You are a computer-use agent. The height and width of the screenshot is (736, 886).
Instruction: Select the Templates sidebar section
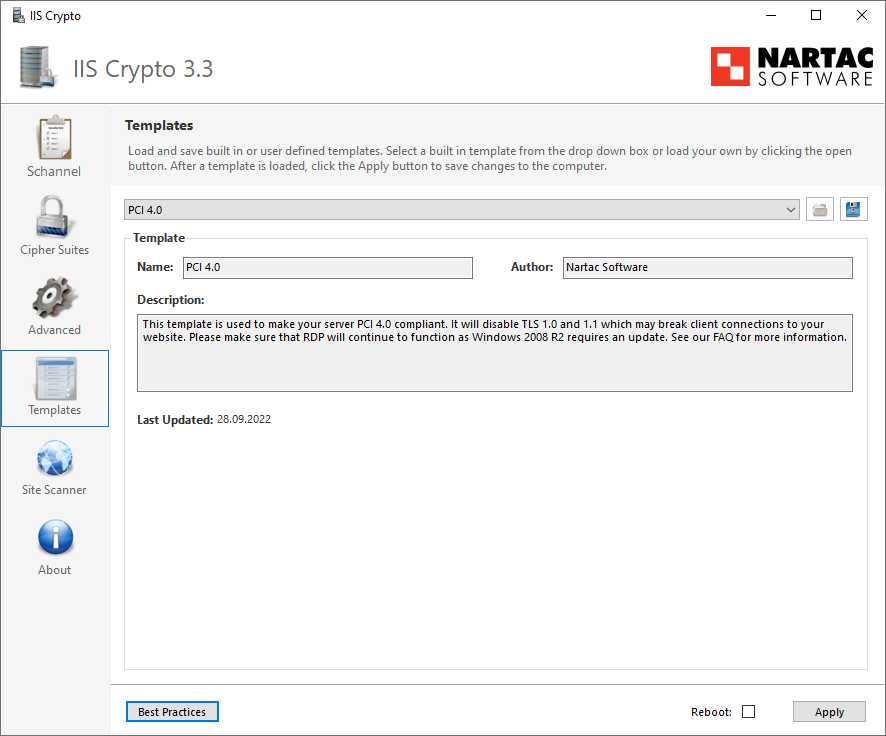[x=55, y=388]
